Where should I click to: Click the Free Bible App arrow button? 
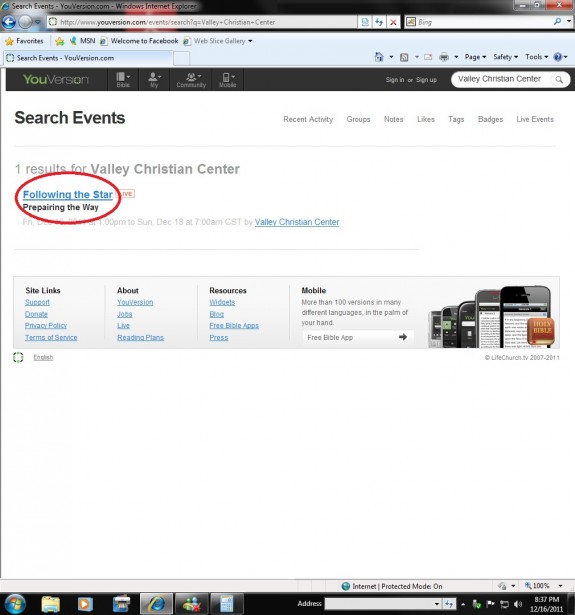pyautogui.click(x=358, y=337)
